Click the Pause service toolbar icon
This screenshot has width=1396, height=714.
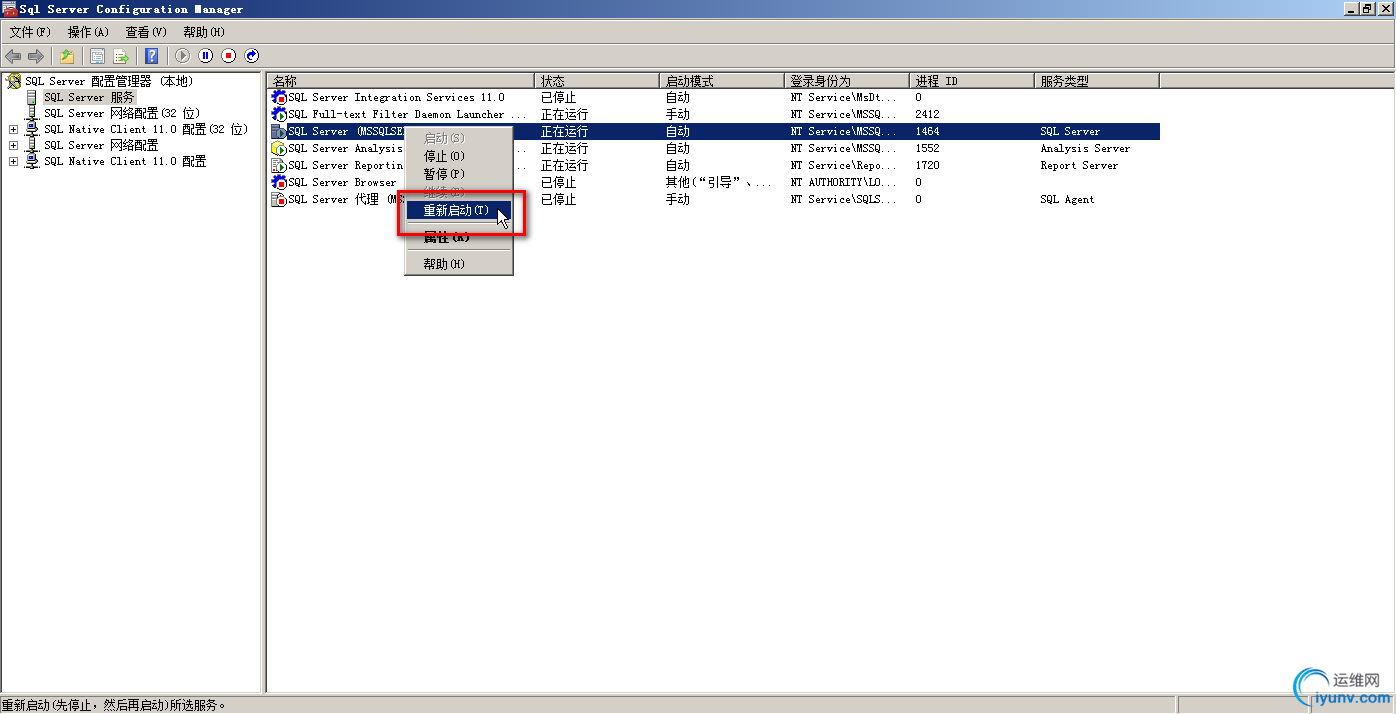click(x=206, y=56)
